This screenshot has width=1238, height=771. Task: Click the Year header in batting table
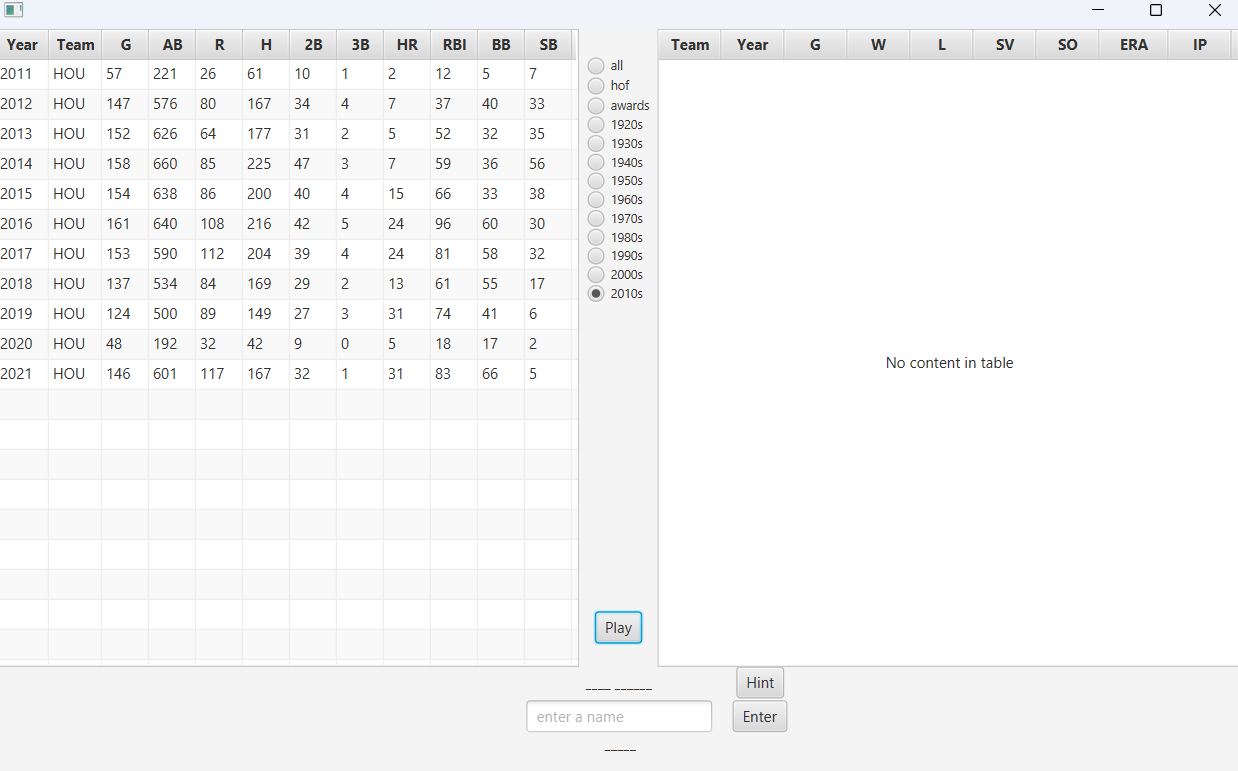(22, 44)
